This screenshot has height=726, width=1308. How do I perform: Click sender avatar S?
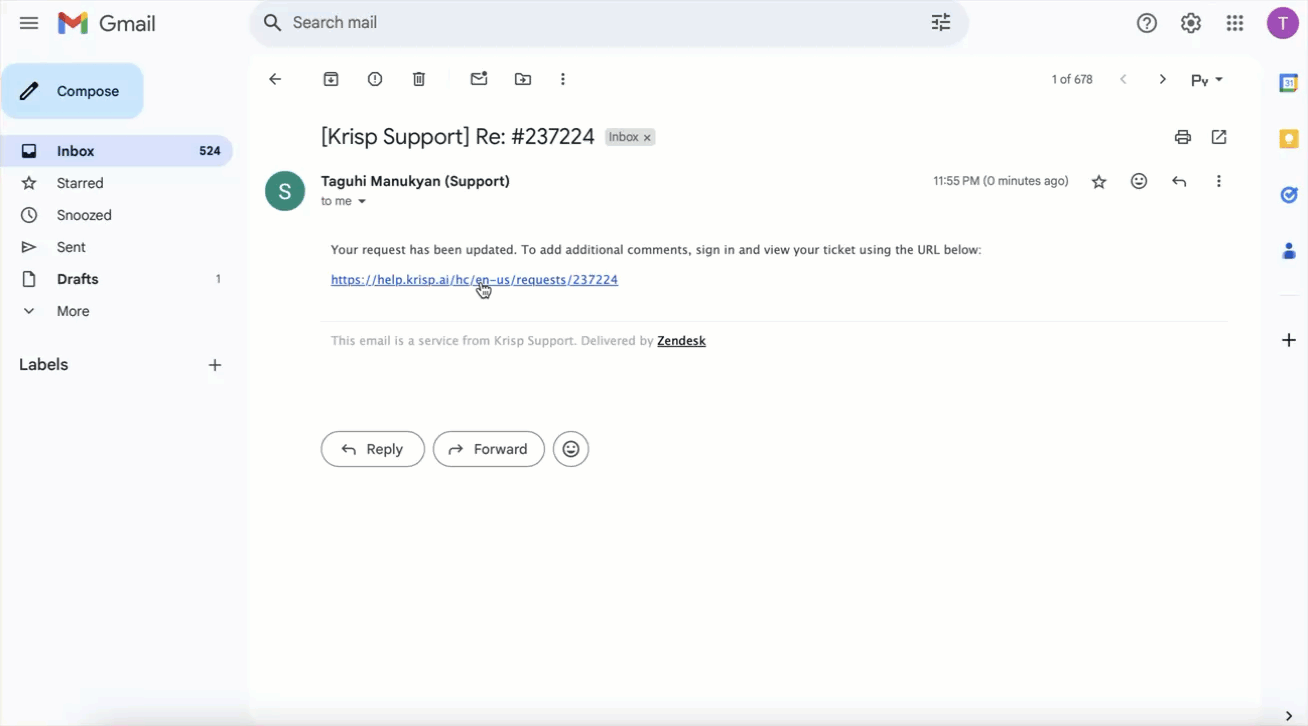click(285, 191)
